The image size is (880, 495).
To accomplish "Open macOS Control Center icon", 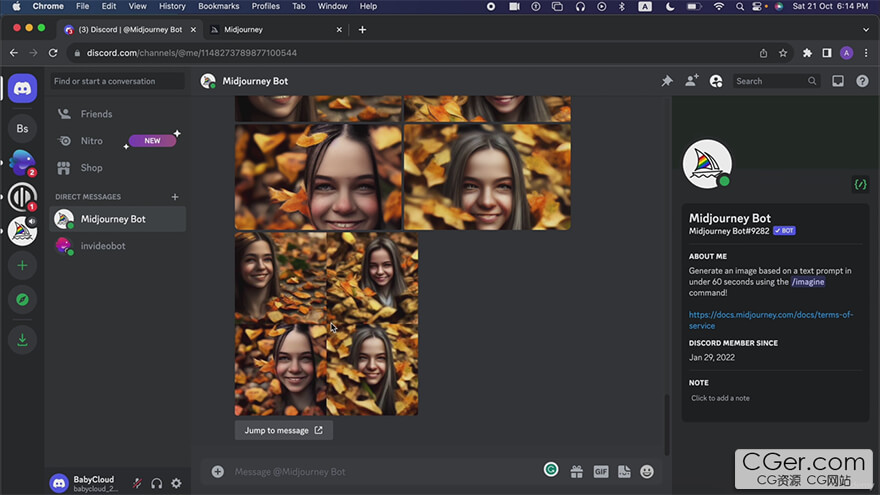I will (757, 6).
